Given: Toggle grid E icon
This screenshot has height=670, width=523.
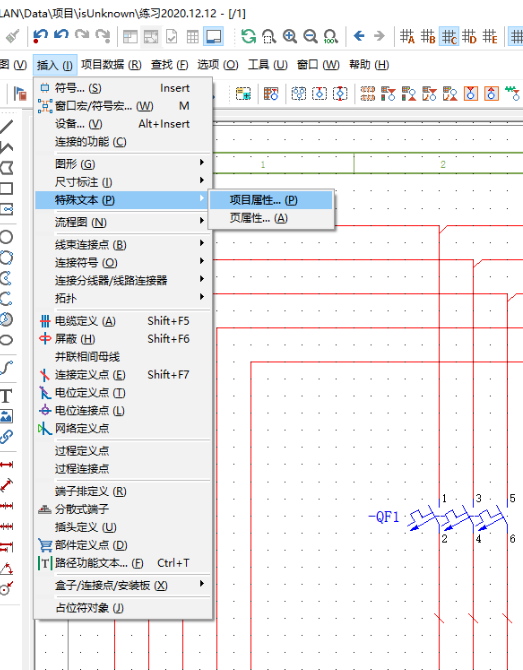Looking at the screenshot, I should 490,36.
